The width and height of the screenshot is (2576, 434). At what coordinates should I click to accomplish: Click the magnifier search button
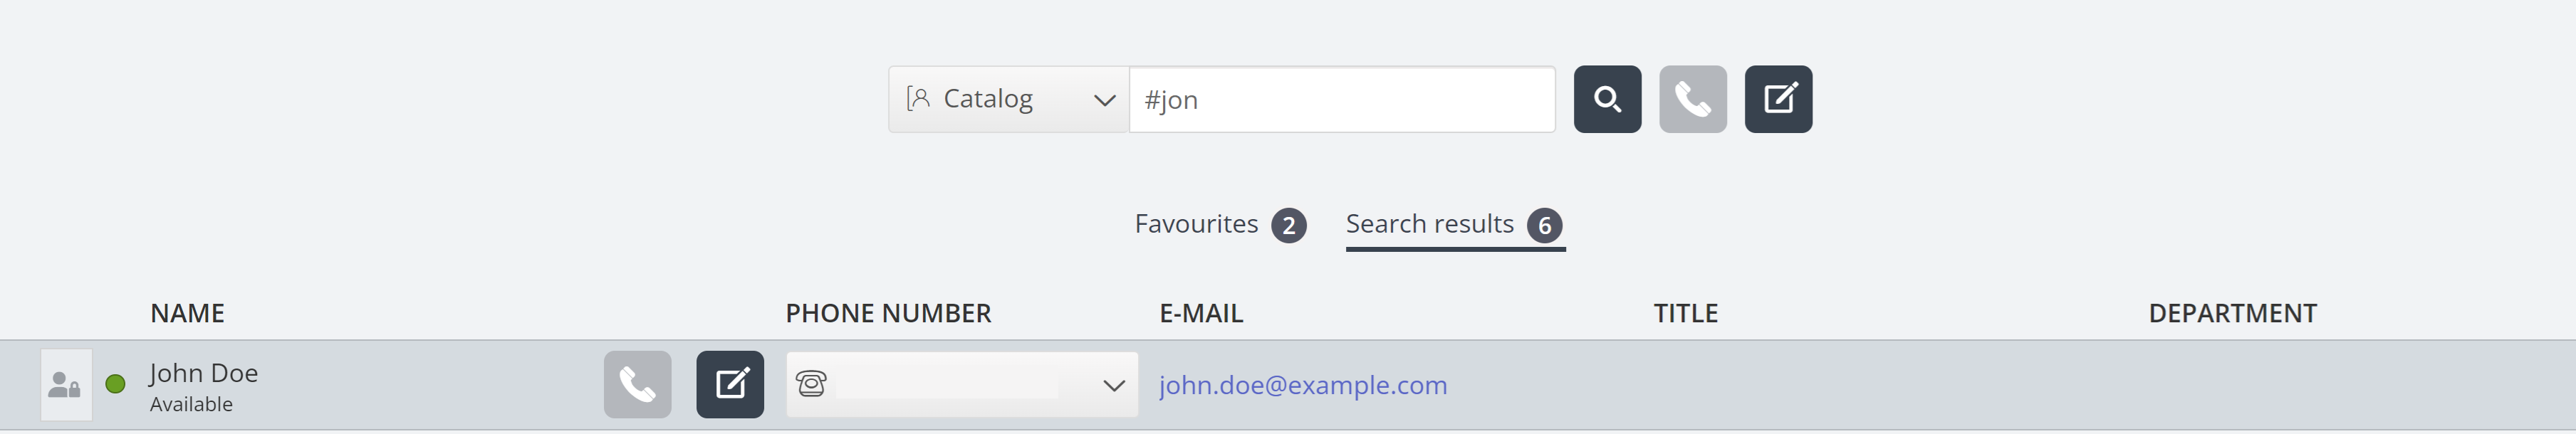[x=1607, y=99]
